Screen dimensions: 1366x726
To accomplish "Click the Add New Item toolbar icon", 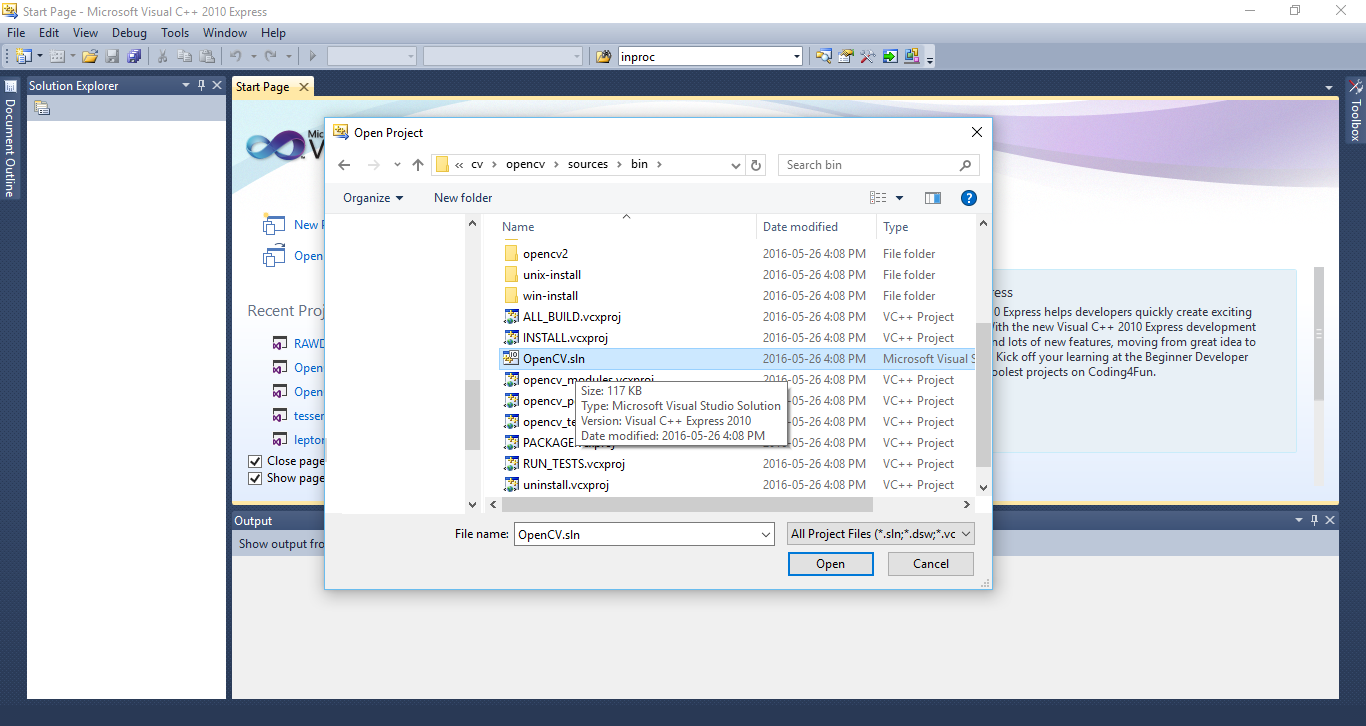I will coord(57,57).
